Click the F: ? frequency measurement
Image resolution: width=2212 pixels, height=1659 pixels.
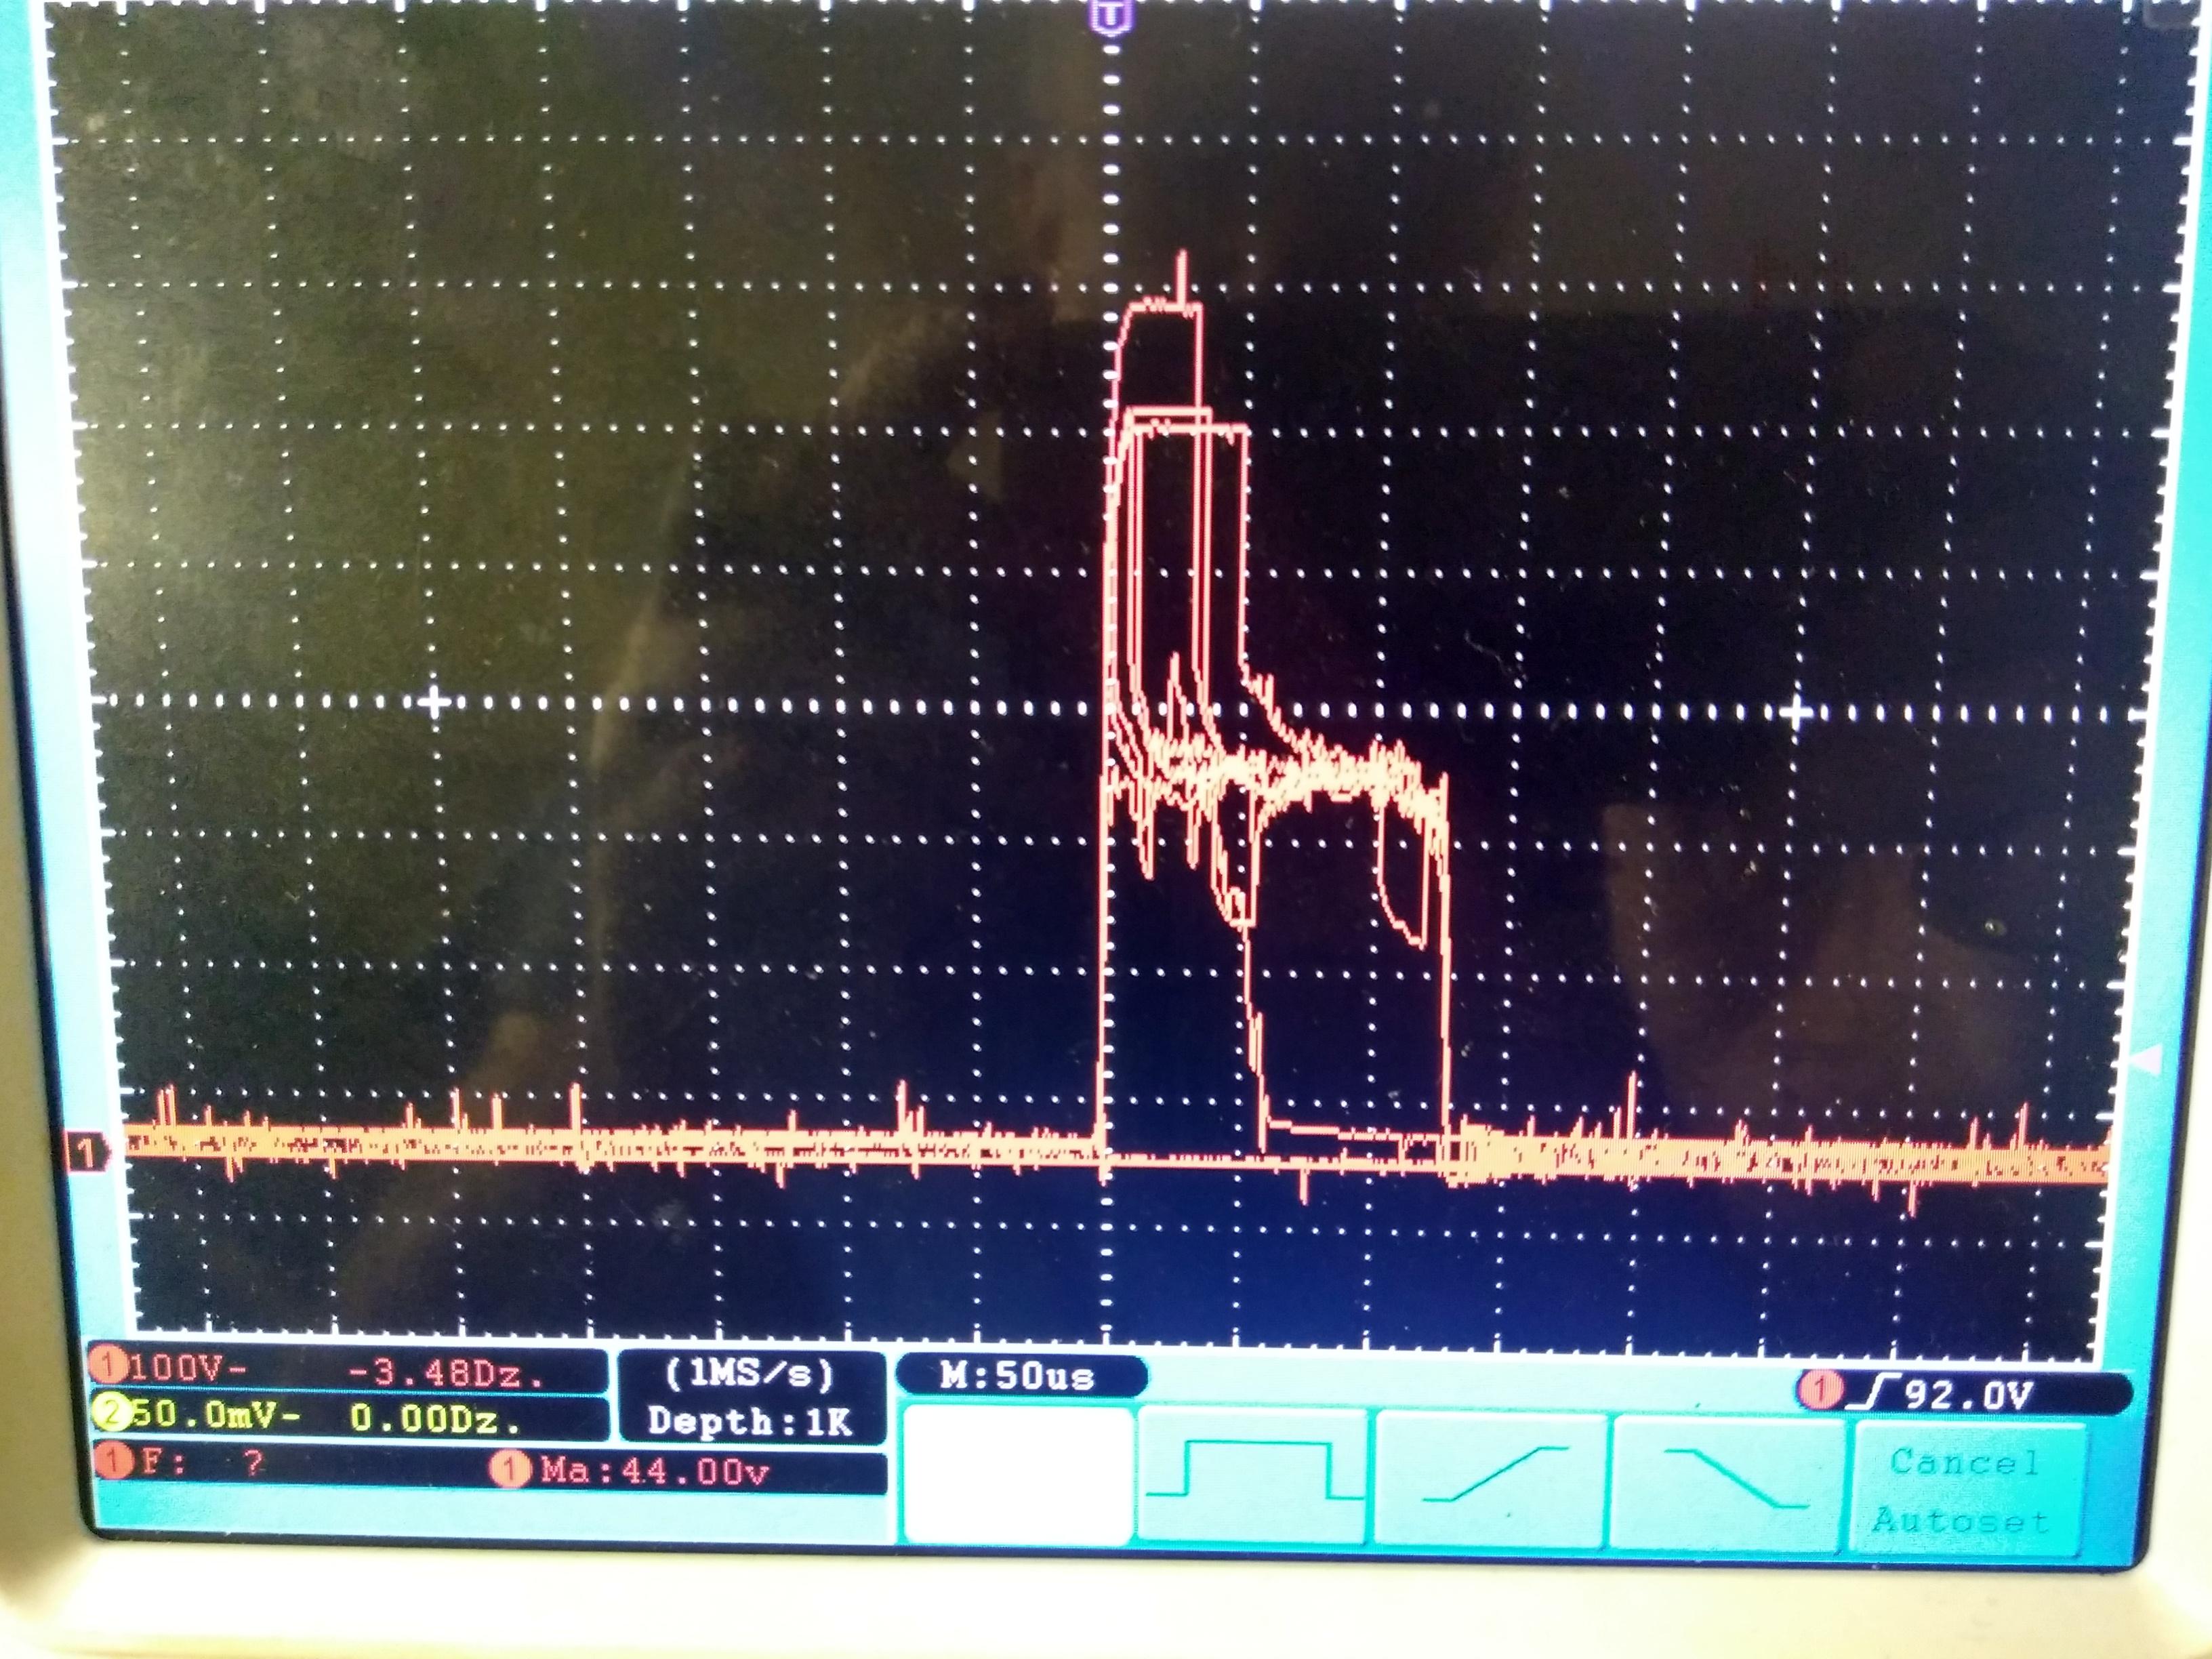click(202, 1463)
